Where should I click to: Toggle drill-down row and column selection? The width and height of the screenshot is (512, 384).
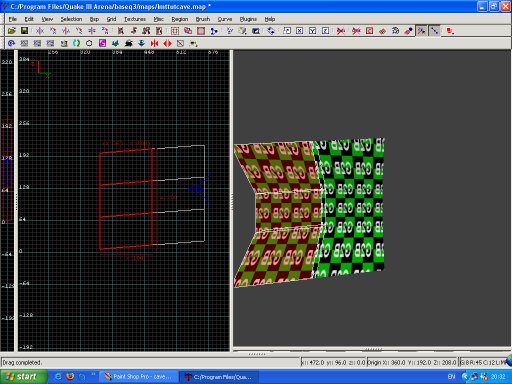pyautogui.click(x=435, y=31)
